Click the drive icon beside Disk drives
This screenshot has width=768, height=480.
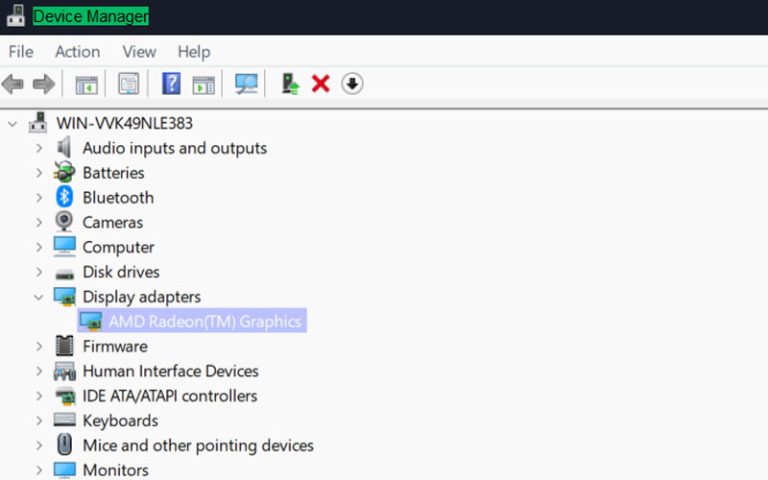click(x=64, y=273)
